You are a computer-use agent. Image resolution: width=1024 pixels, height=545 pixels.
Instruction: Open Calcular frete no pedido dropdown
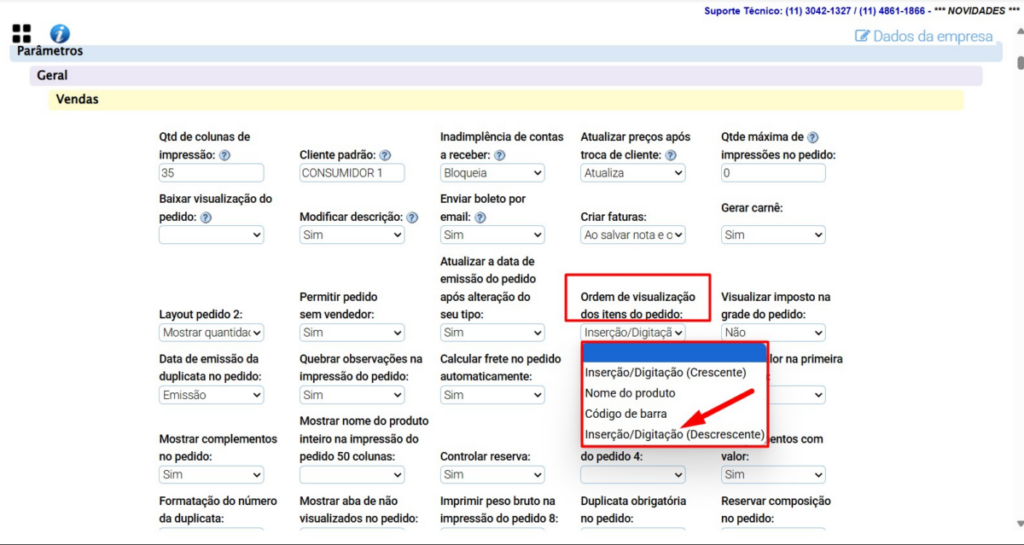coord(492,395)
